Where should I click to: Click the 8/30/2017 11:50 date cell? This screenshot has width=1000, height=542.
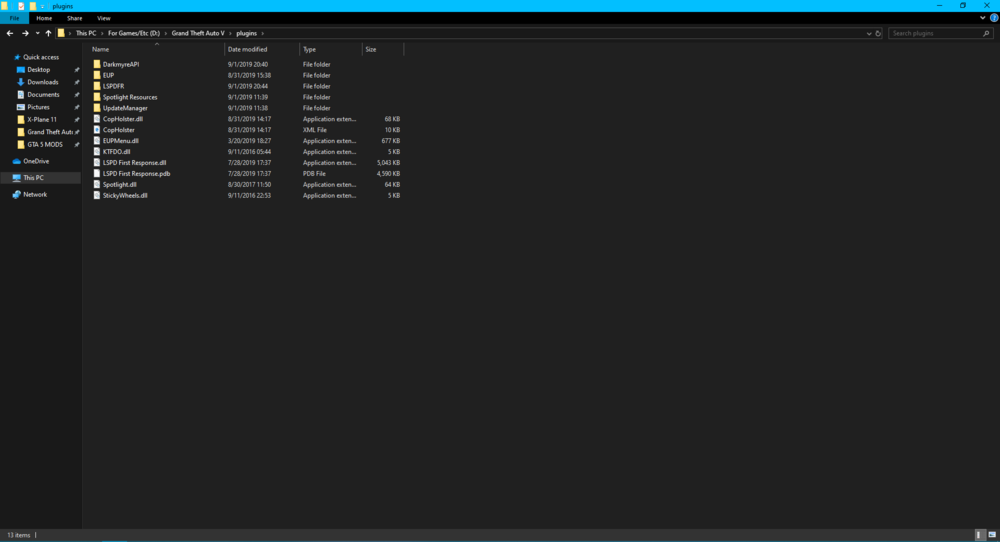249,184
